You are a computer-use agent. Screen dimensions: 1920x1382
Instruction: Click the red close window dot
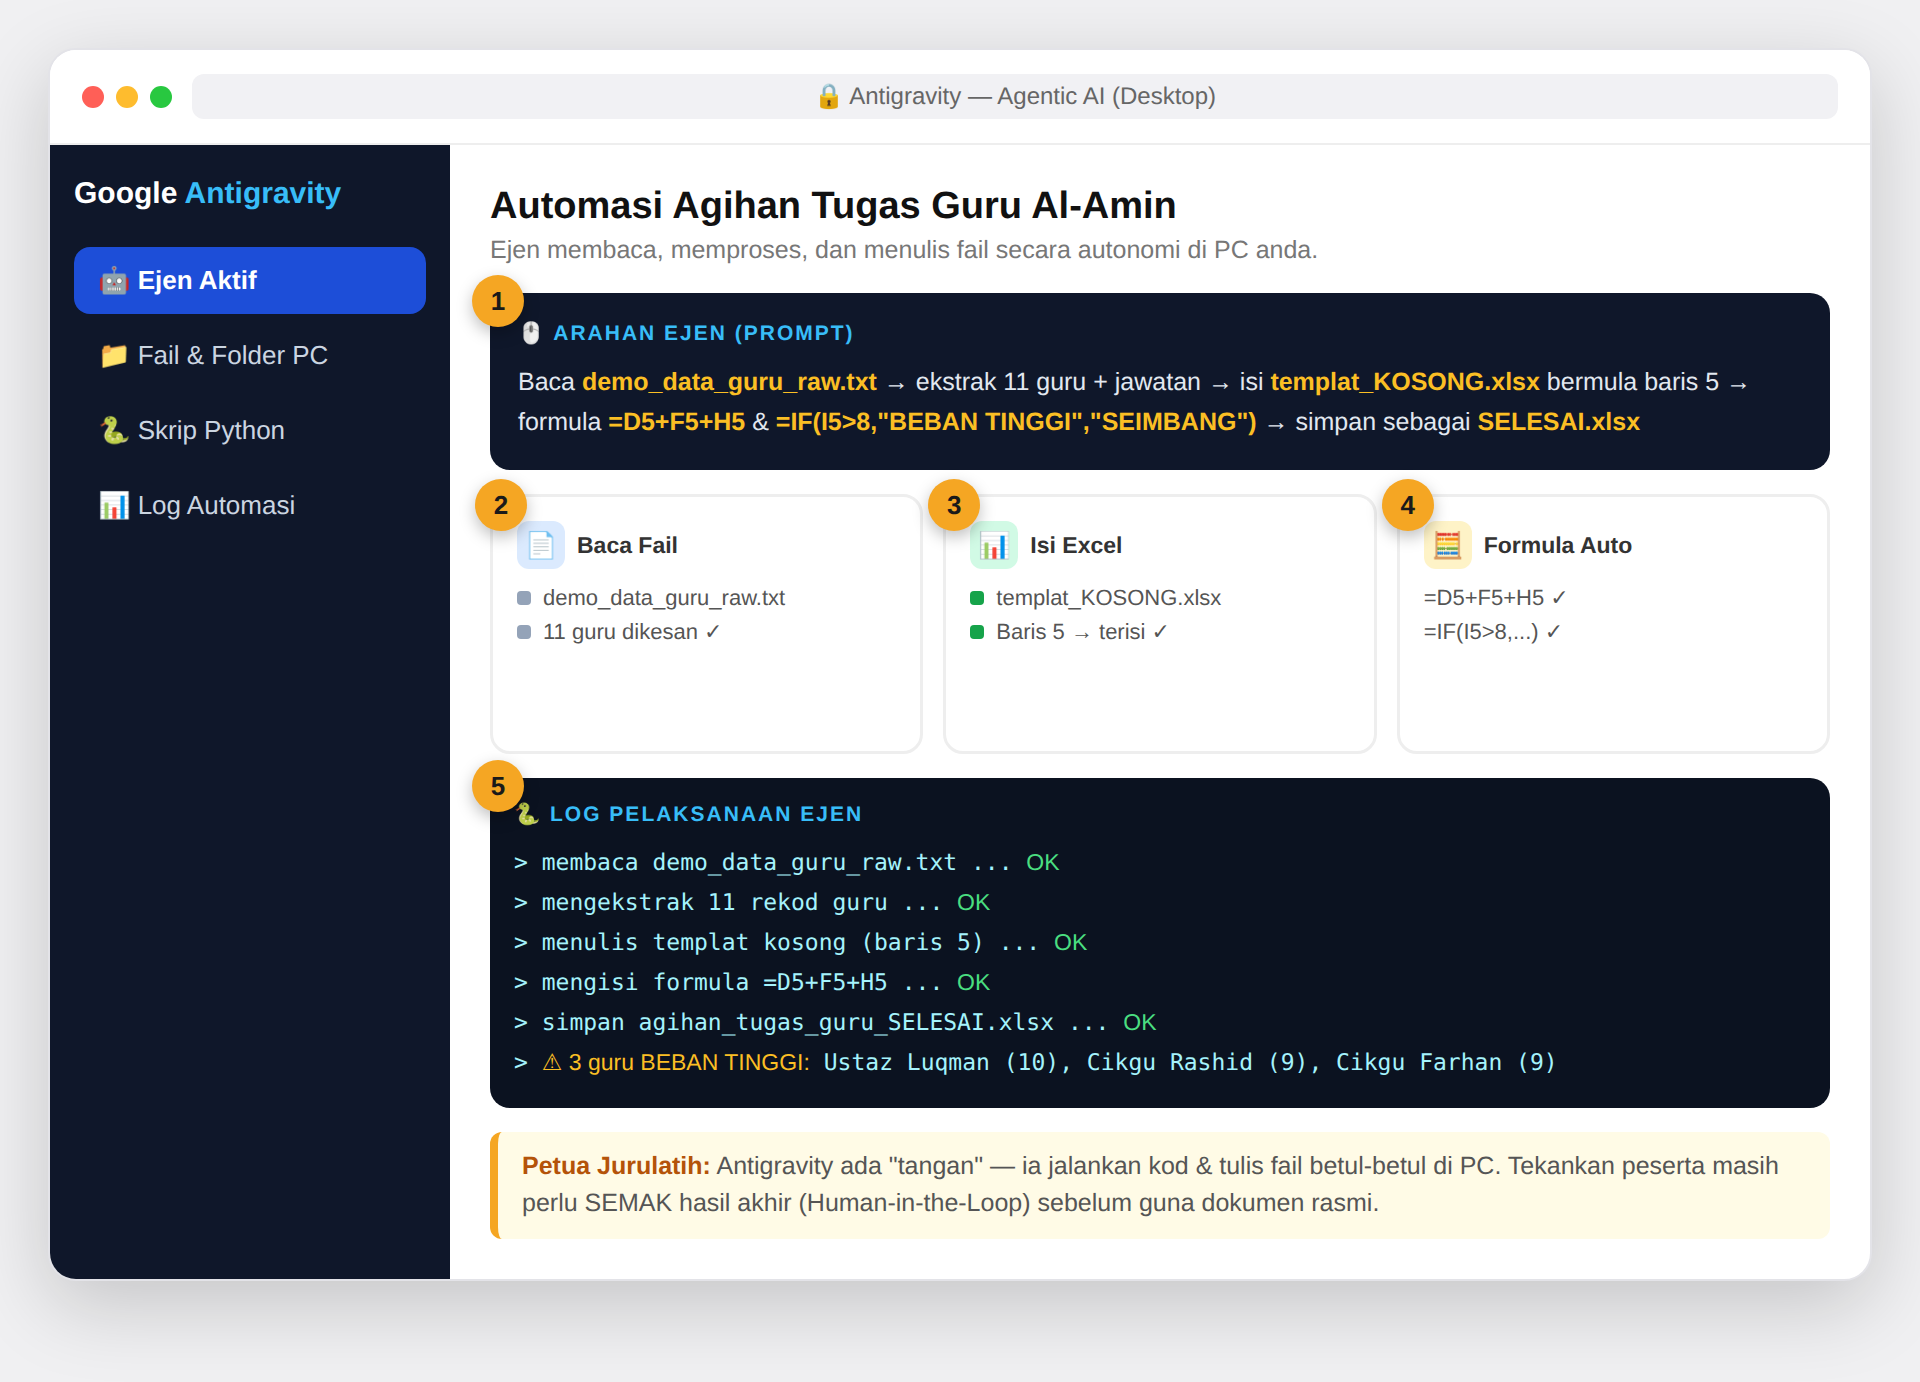[x=93, y=97]
